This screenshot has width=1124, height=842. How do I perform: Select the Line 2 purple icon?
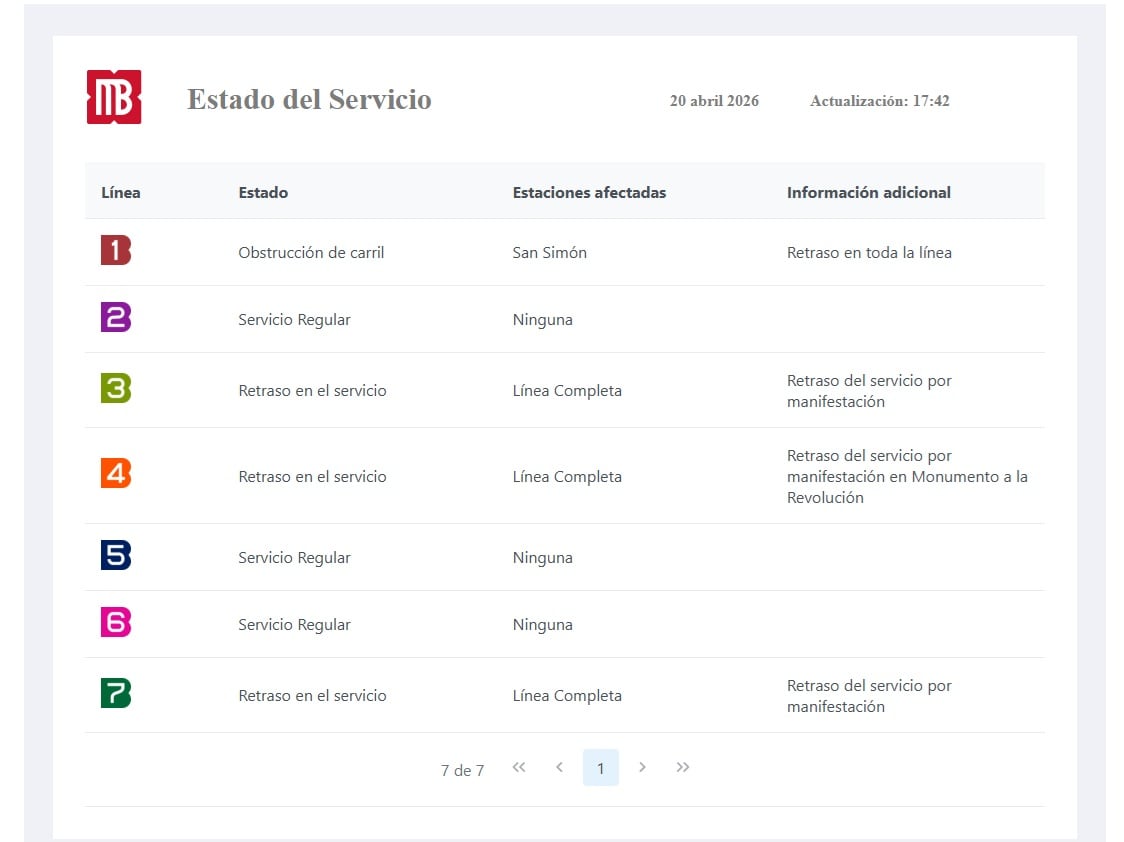(116, 317)
